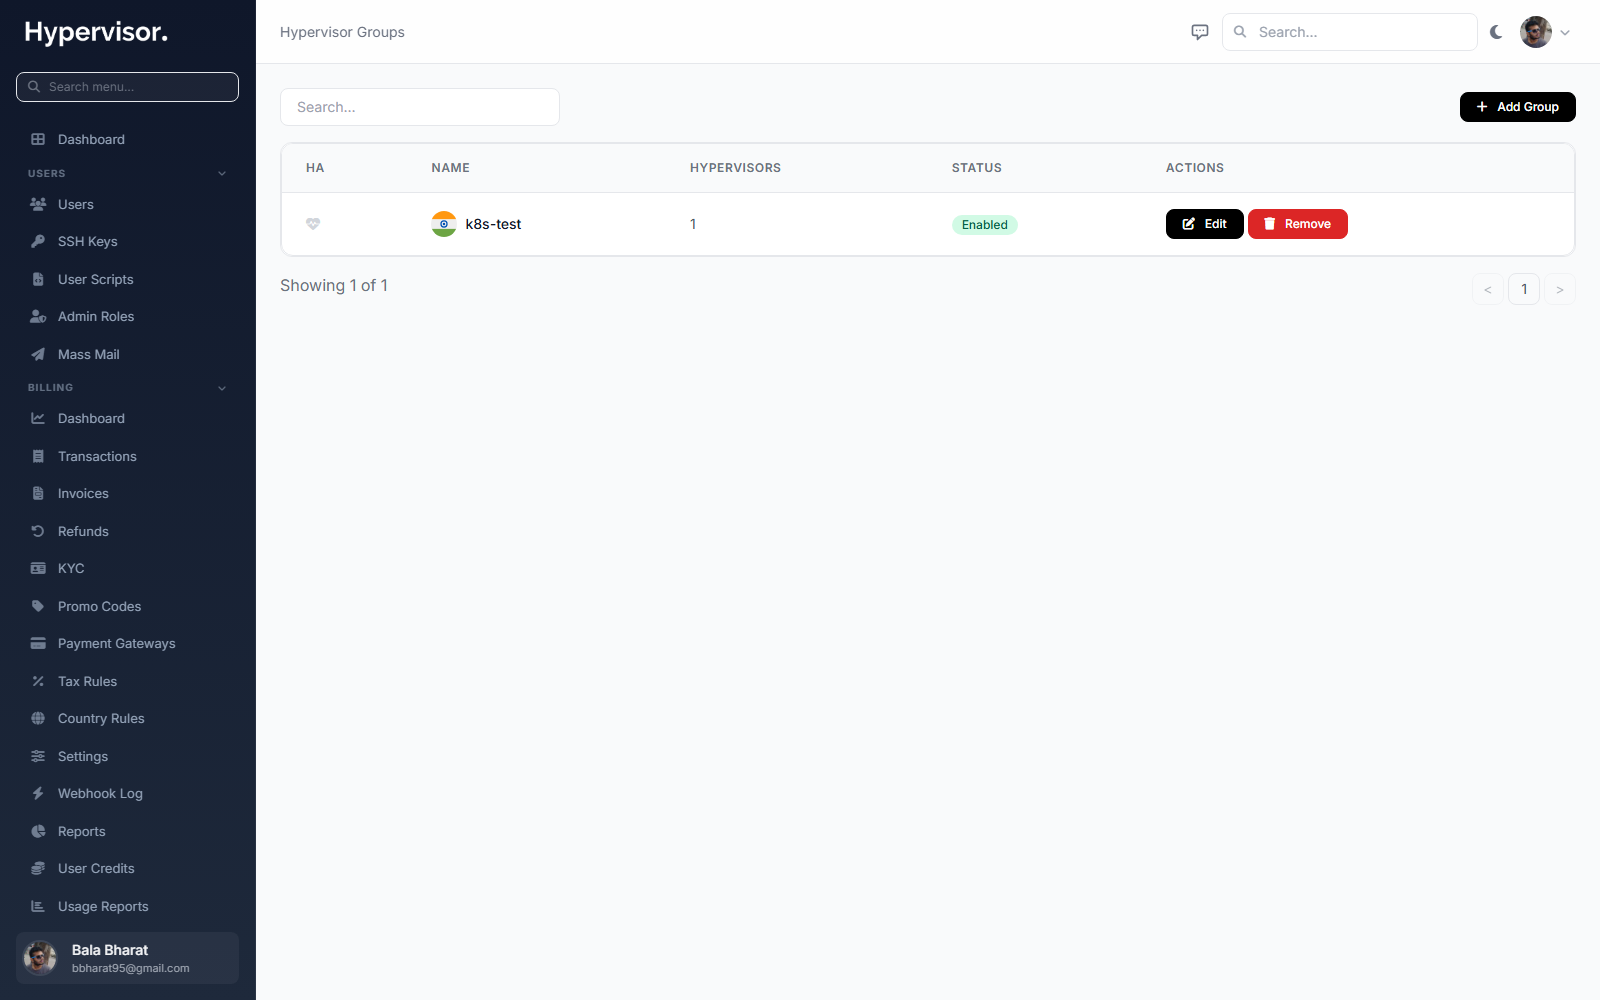Select pagination page 1

click(1524, 289)
